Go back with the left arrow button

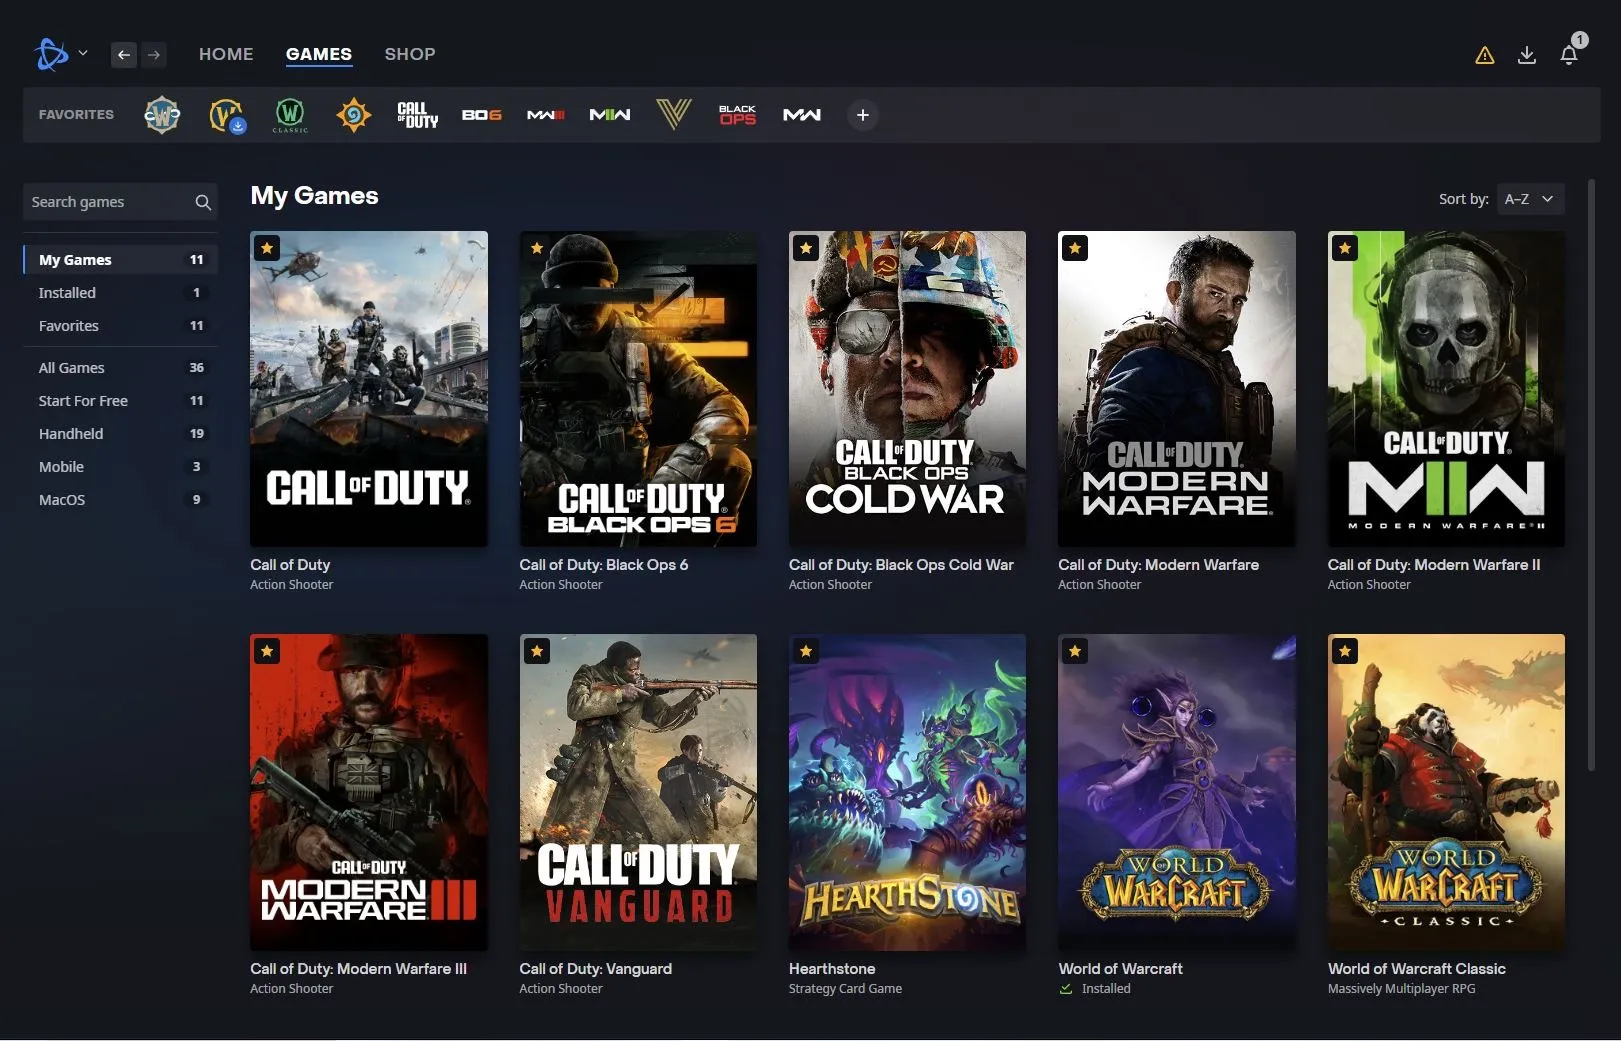coord(123,55)
